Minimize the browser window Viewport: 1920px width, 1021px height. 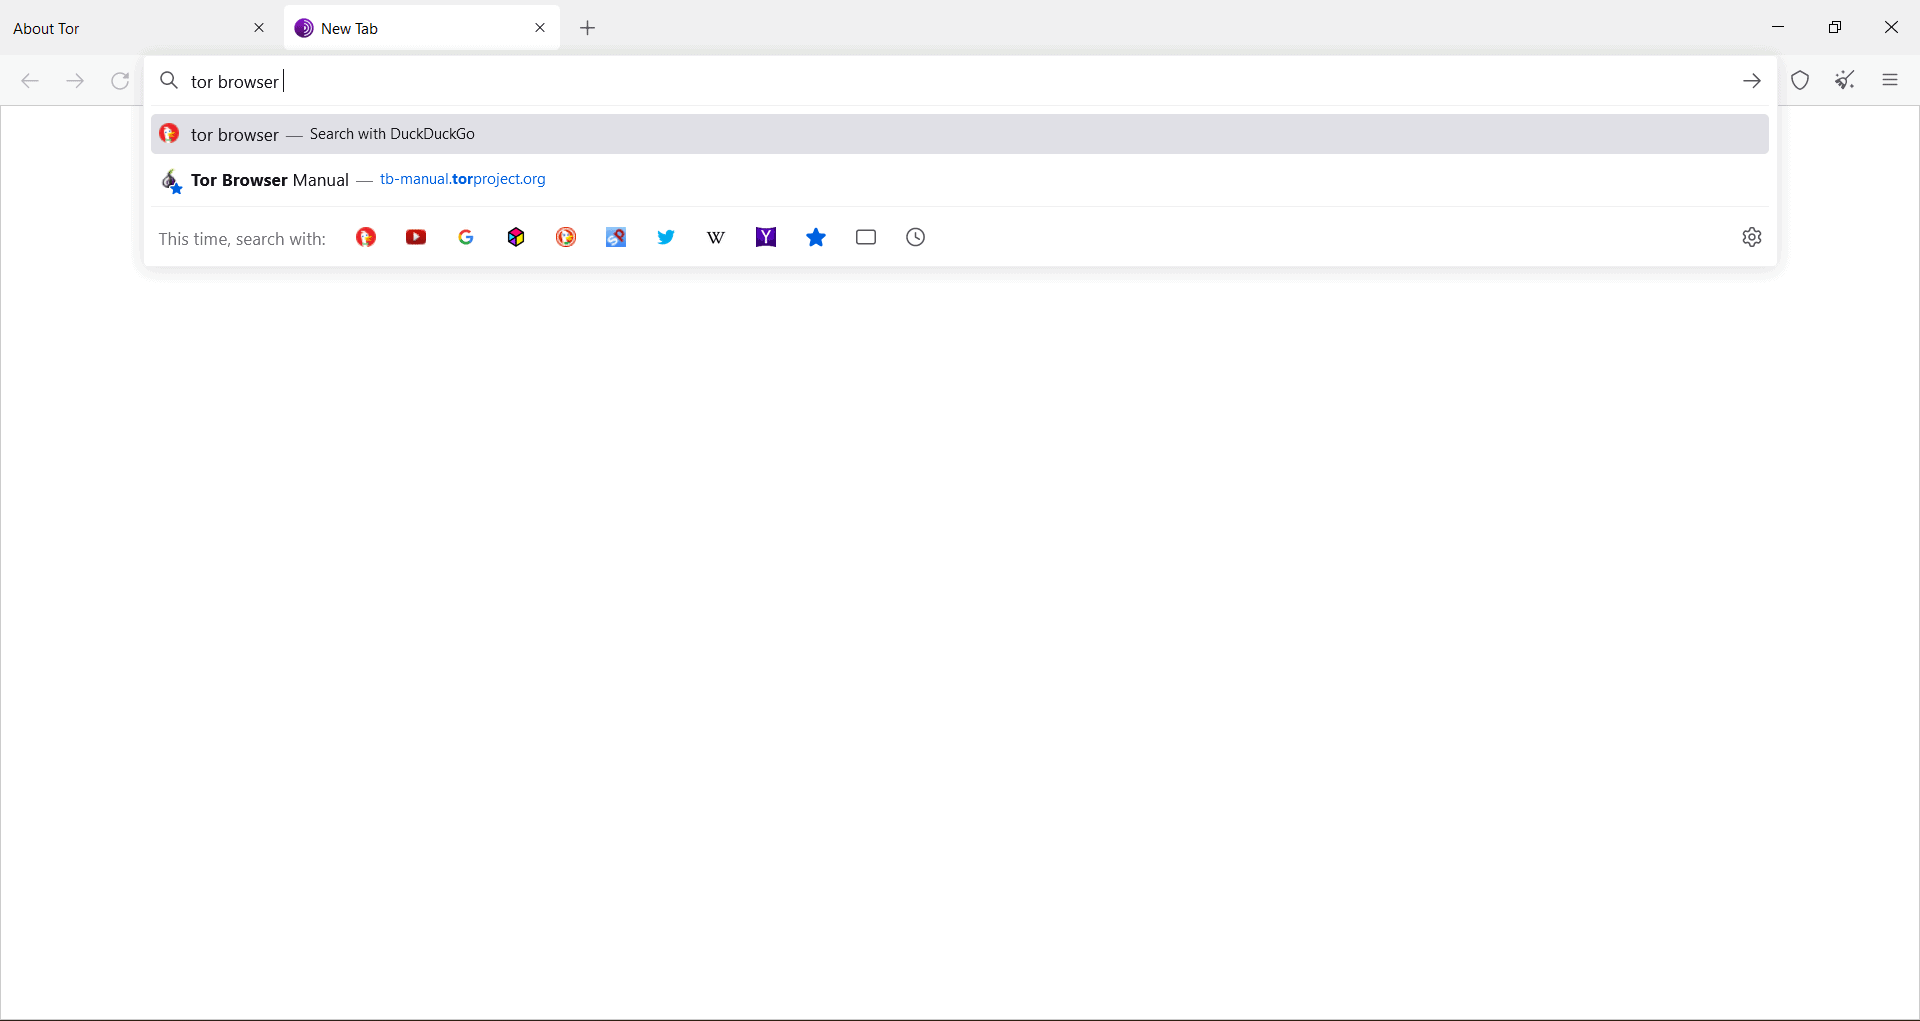[1778, 27]
